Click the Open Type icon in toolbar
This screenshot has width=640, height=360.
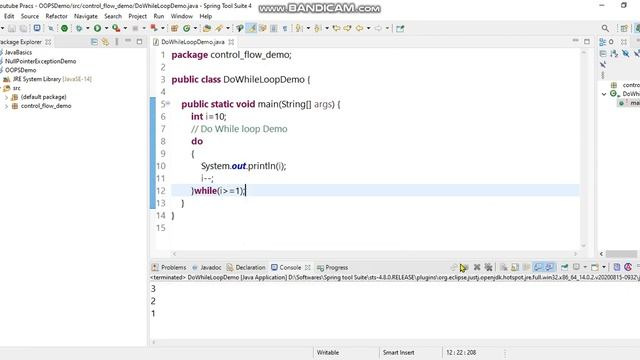[x=207, y=28]
